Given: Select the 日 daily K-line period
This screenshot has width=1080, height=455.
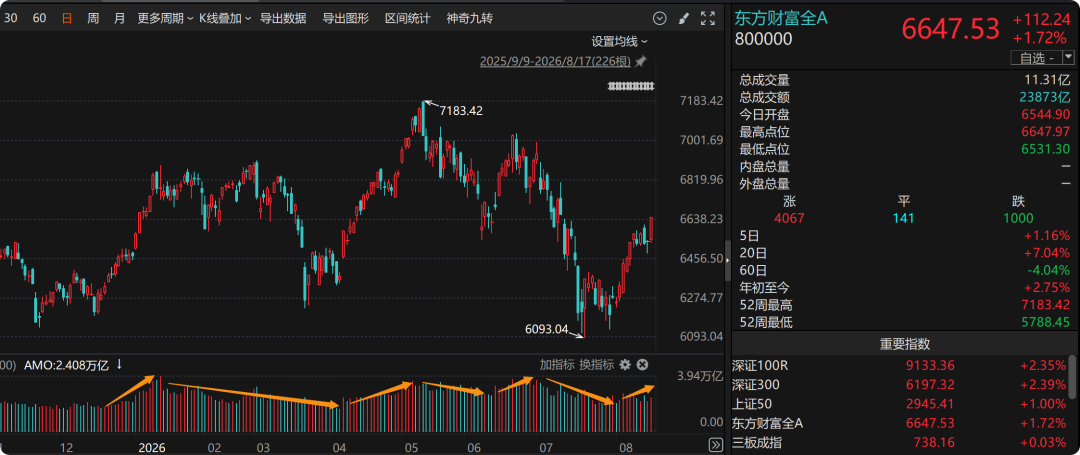Looking at the screenshot, I should 66,19.
